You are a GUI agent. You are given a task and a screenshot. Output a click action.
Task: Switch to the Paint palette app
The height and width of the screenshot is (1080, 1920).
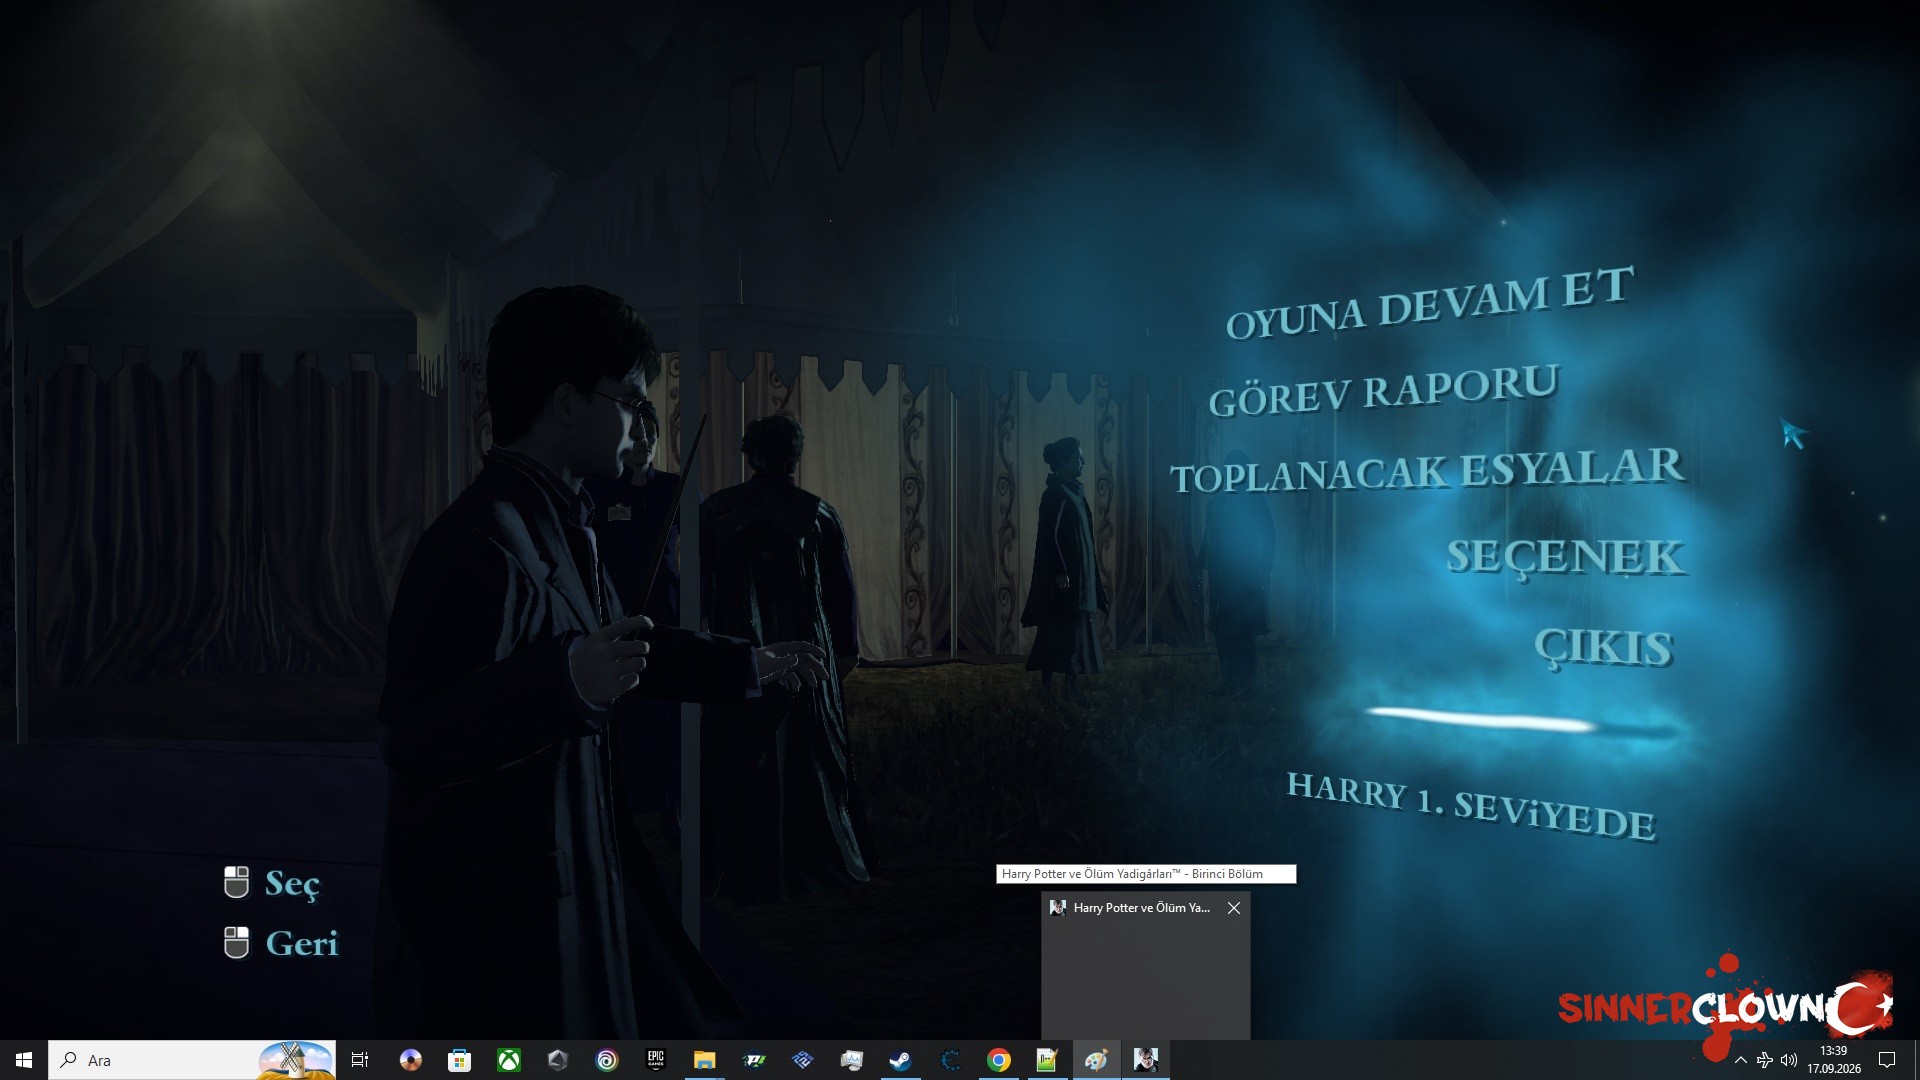click(1096, 1060)
